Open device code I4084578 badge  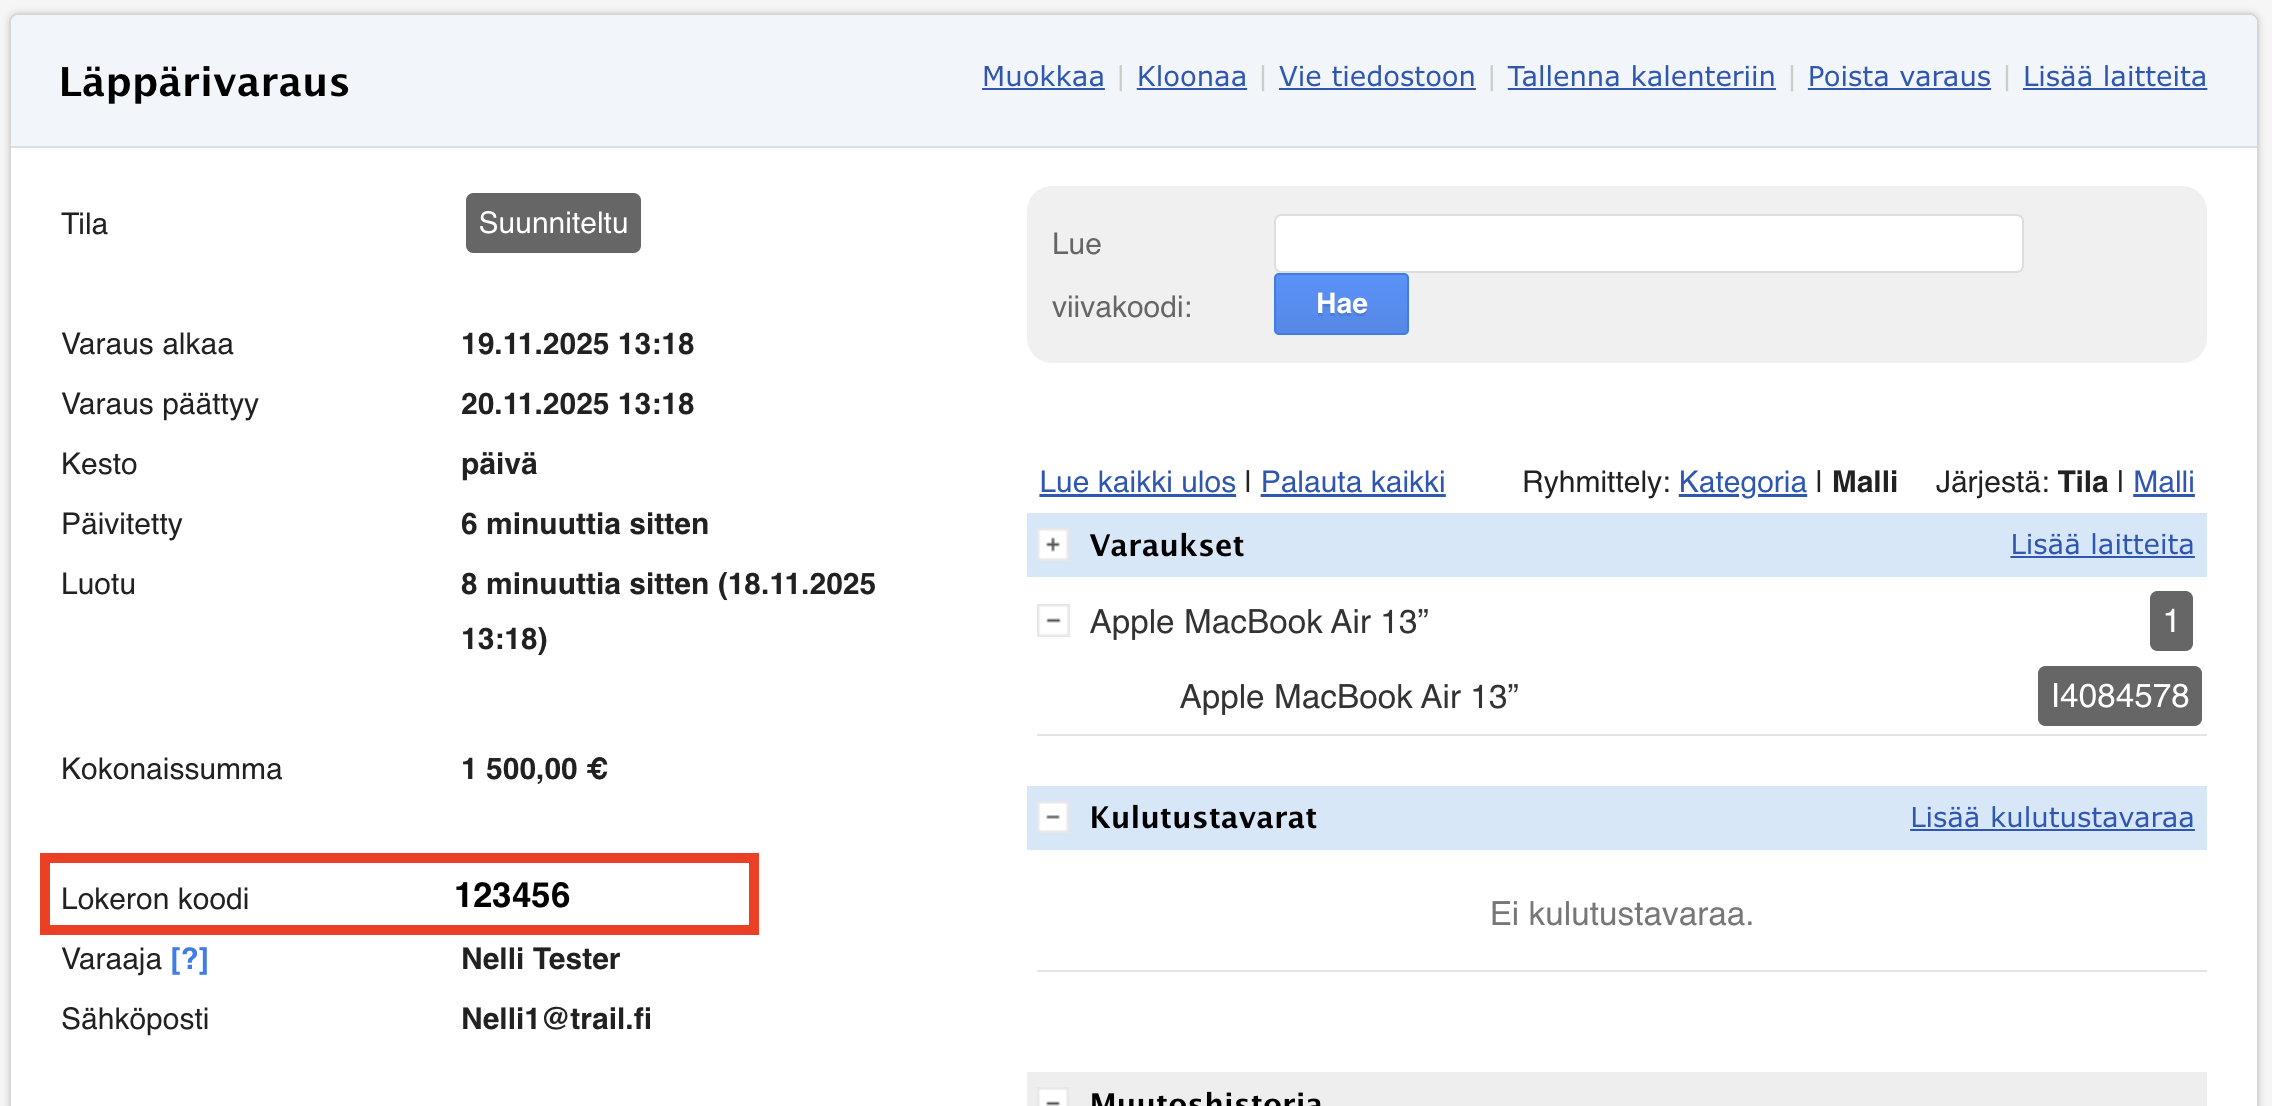tap(2119, 696)
